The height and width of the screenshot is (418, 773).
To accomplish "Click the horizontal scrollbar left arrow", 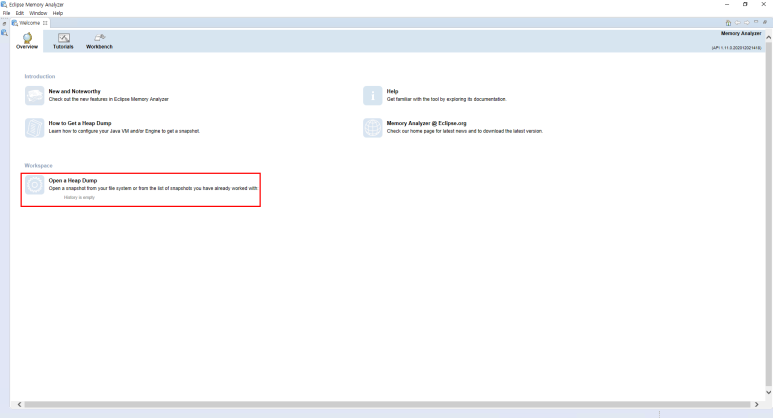I will tap(19, 404).
